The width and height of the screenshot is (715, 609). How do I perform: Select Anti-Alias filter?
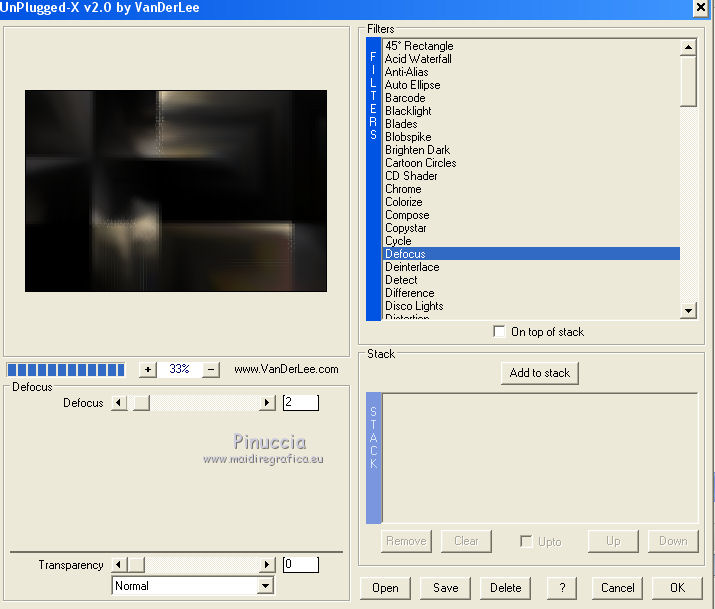point(531,72)
